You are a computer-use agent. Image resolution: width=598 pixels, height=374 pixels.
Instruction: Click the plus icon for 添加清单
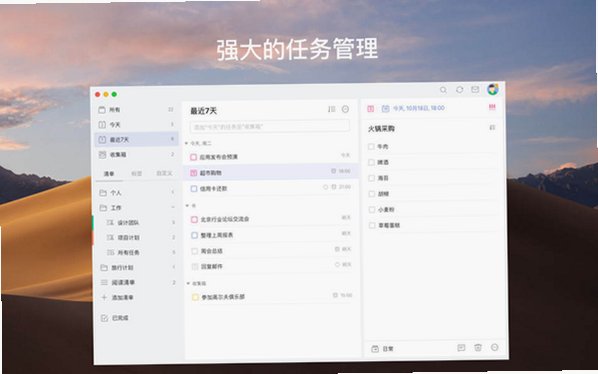[x=104, y=297]
